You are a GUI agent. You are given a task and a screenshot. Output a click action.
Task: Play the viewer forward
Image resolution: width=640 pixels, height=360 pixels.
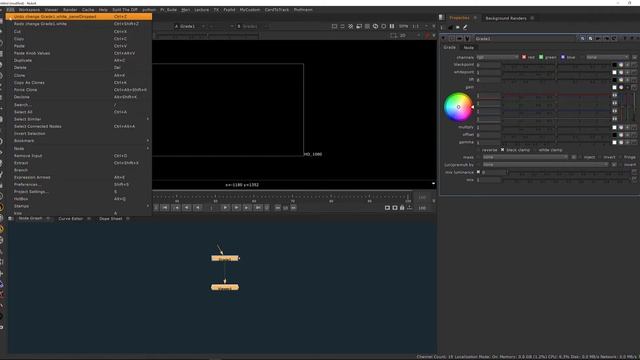225,208
